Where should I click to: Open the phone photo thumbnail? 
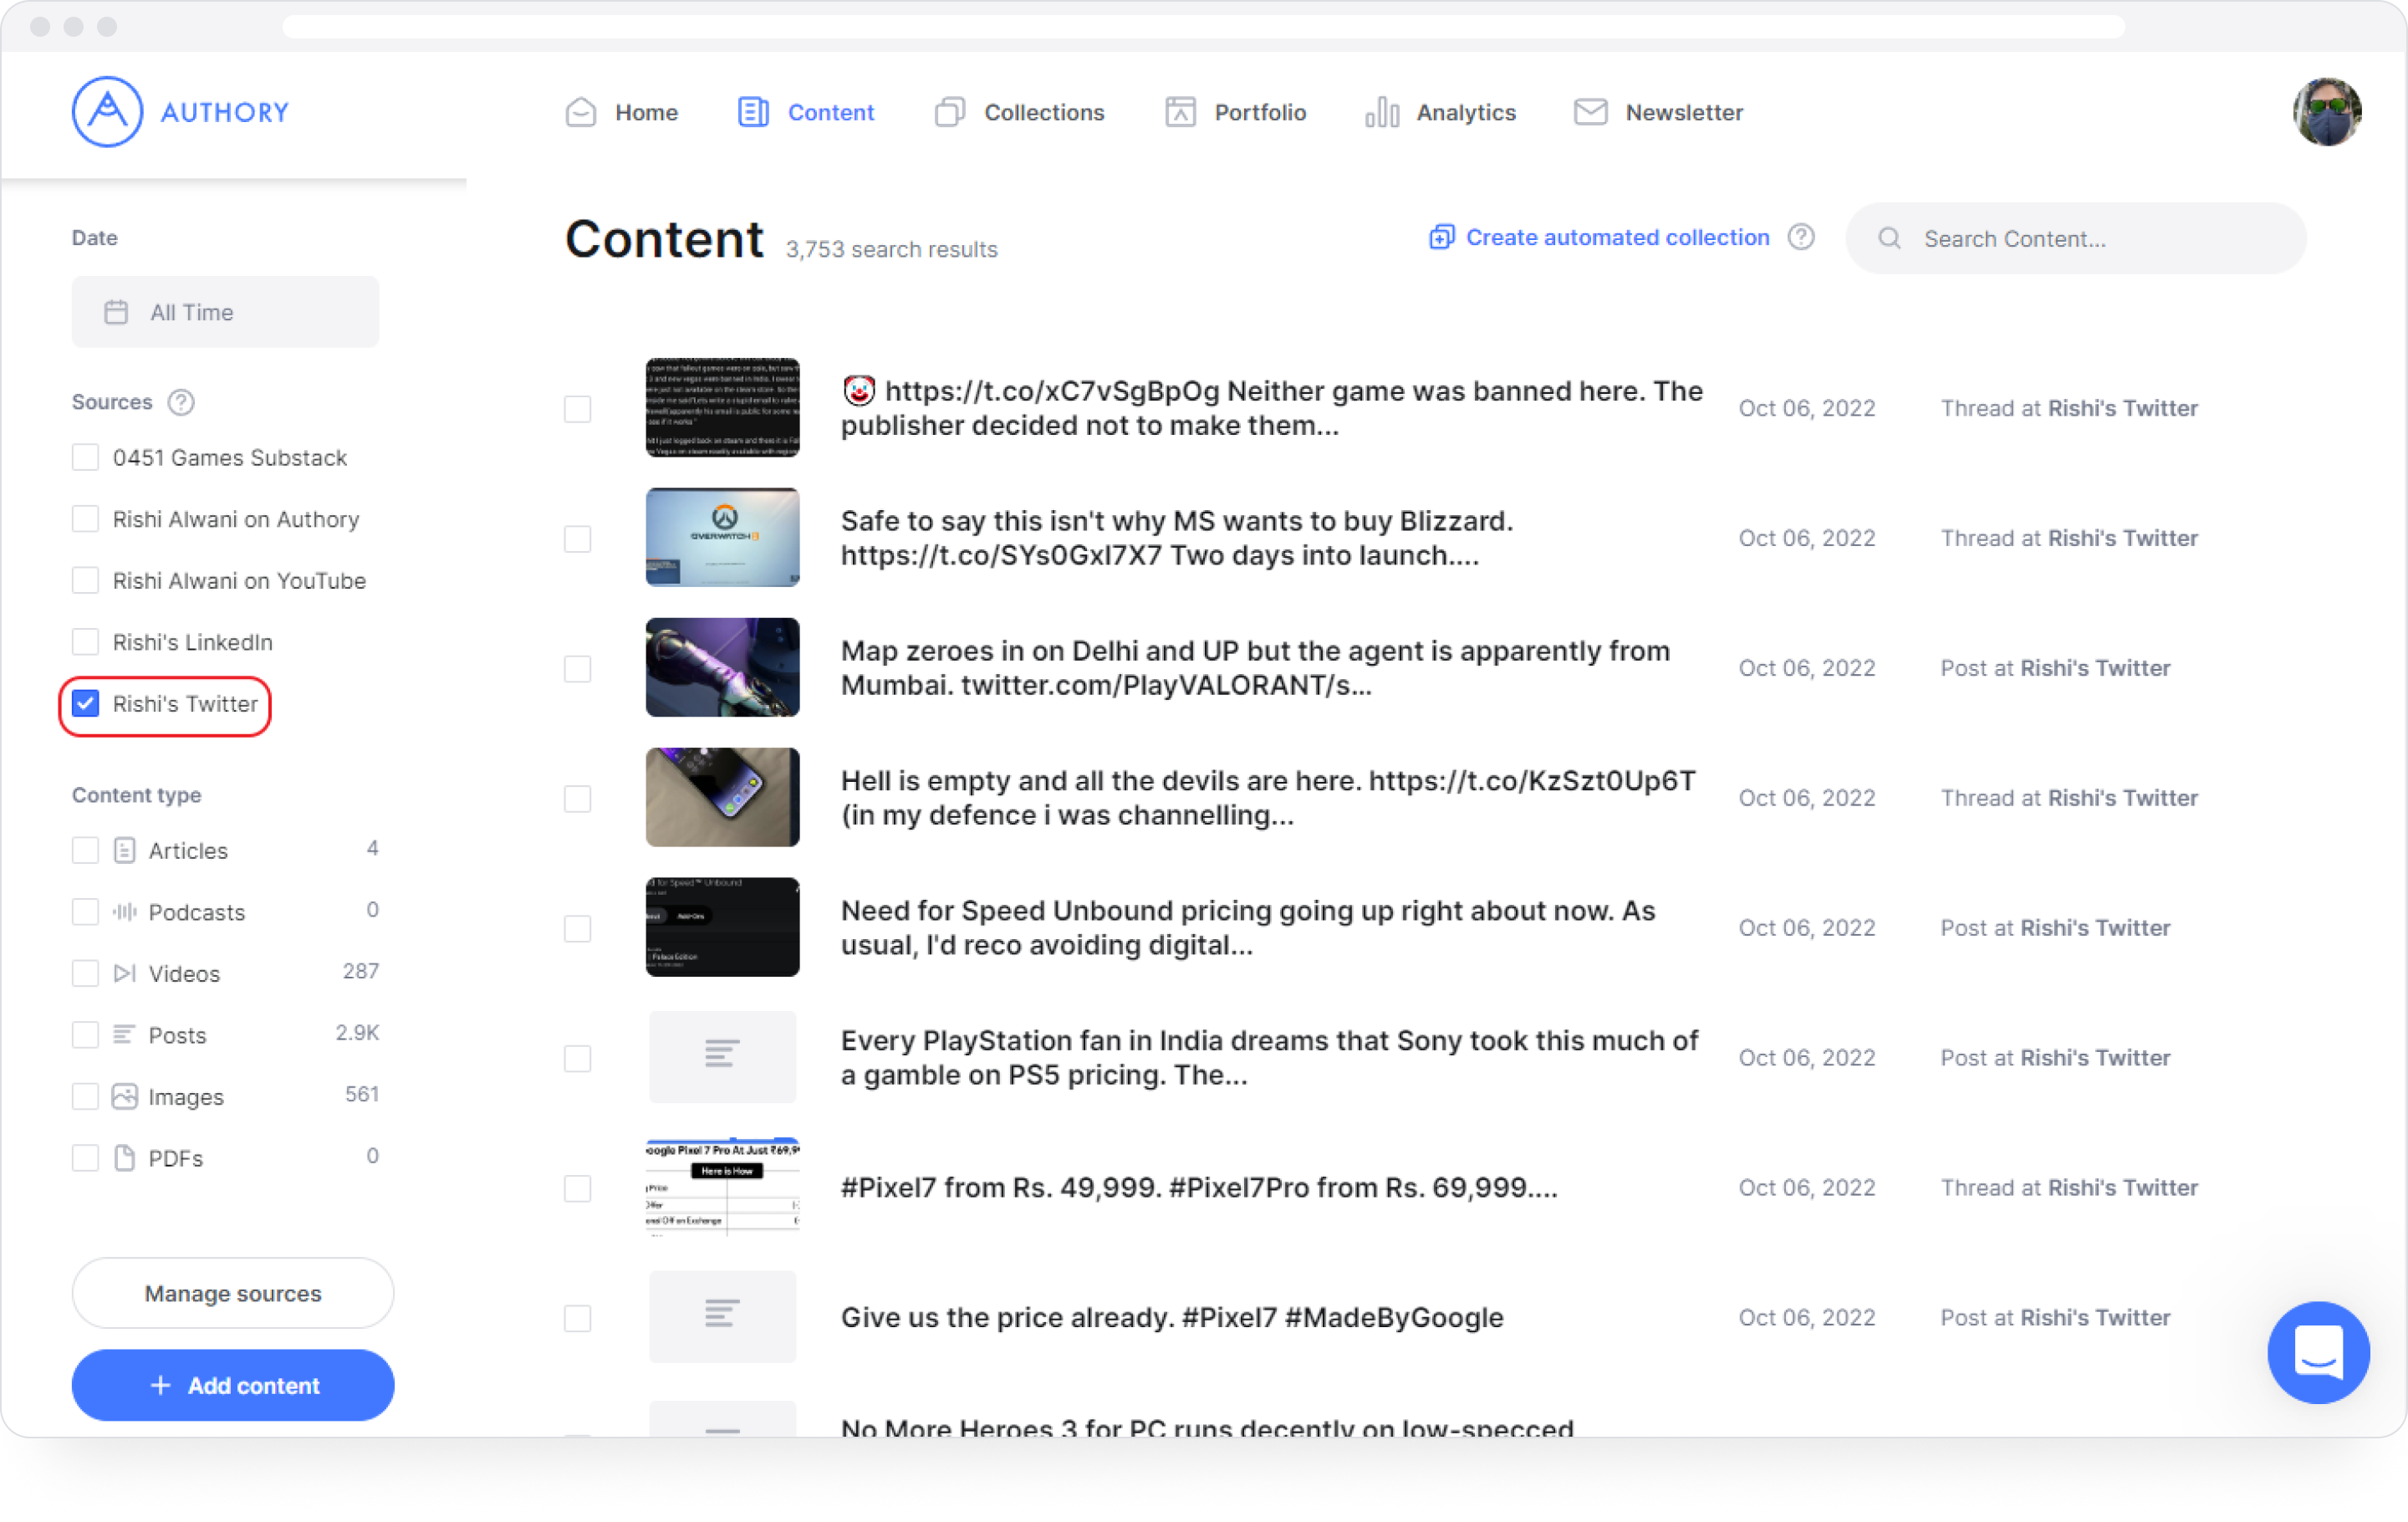[722, 797]
